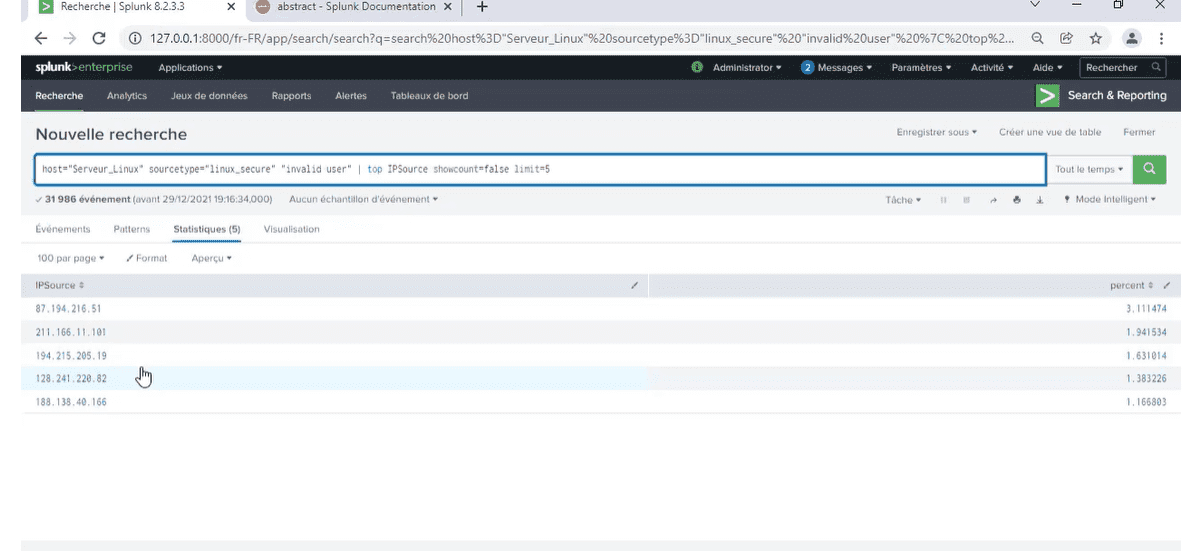Click the green health status indicator icon

697,68
